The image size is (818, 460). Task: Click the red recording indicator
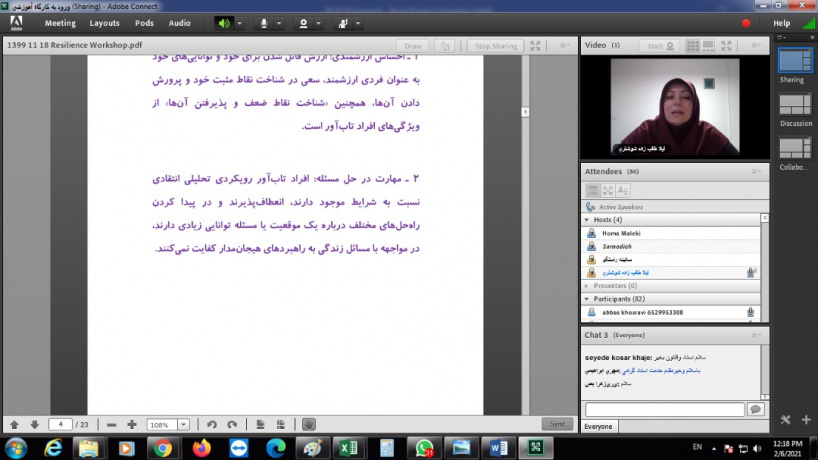click(746, 23)
